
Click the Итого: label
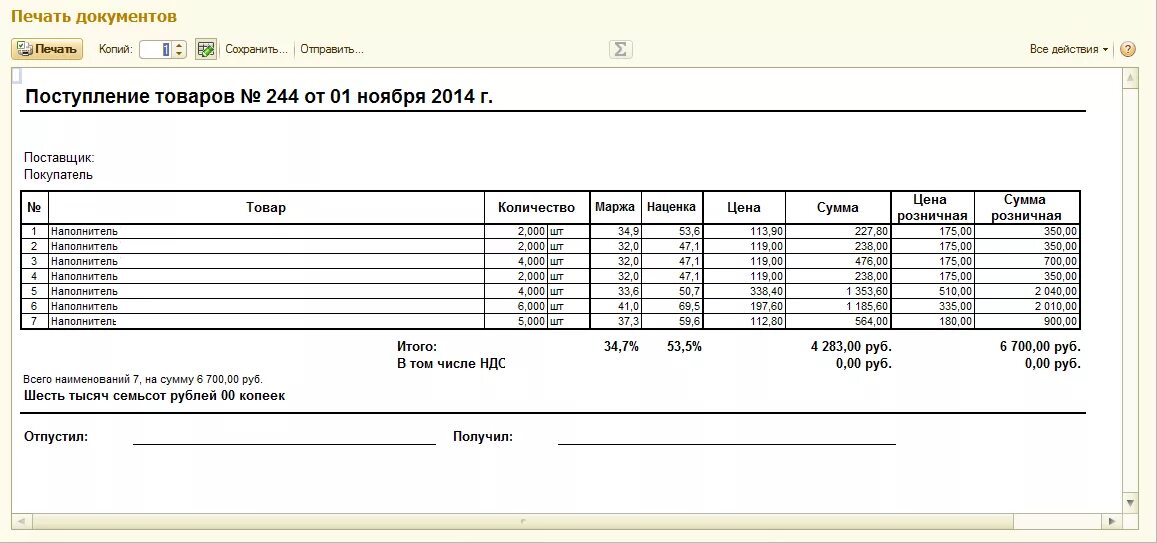tap(417, 347)
